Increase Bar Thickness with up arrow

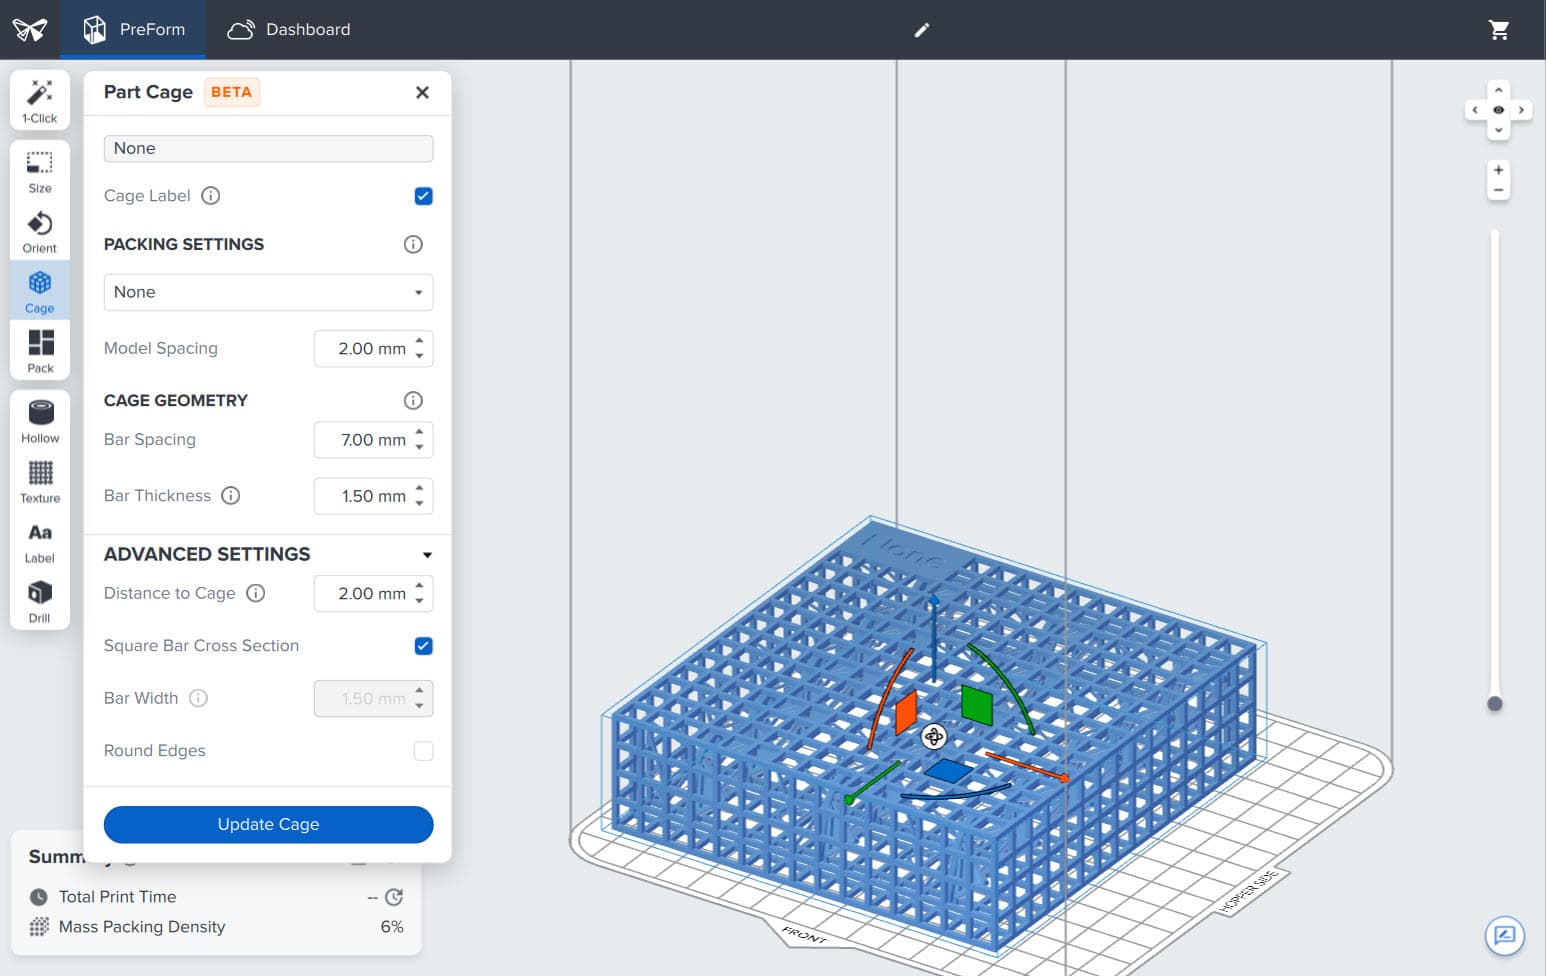(x=420, y=488)
